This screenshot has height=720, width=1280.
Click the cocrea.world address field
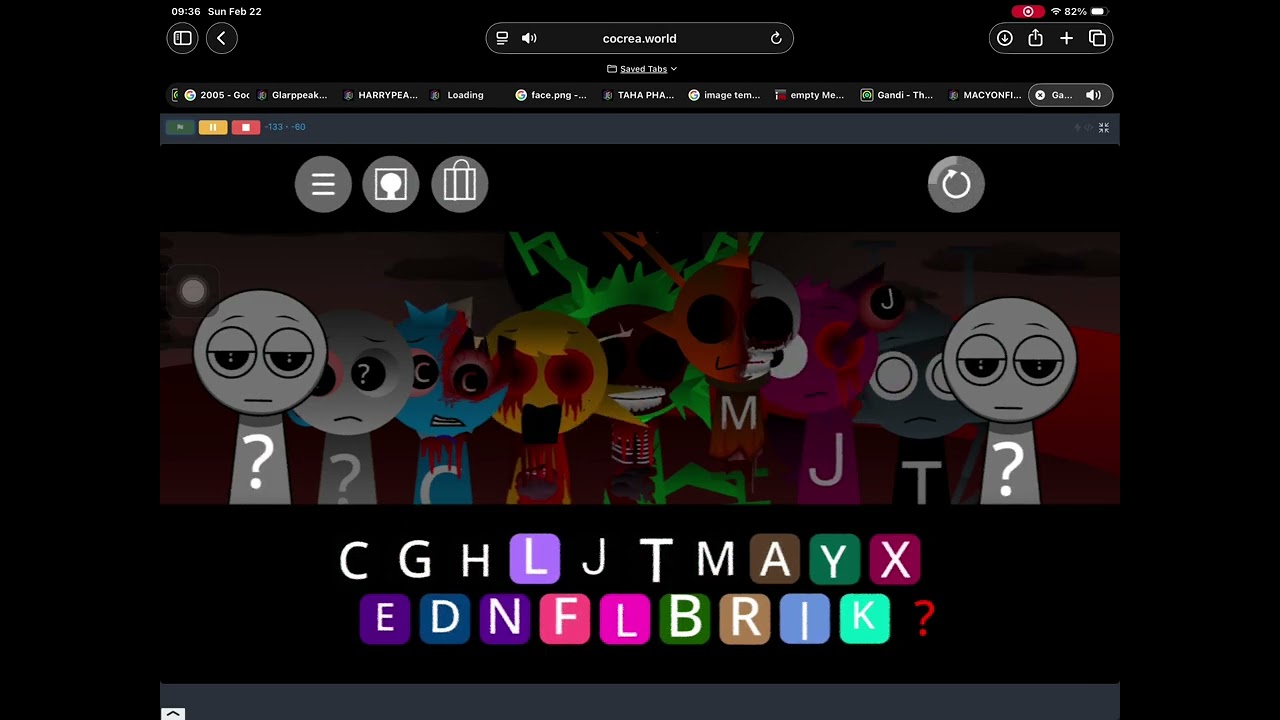(x=640, y=38)
